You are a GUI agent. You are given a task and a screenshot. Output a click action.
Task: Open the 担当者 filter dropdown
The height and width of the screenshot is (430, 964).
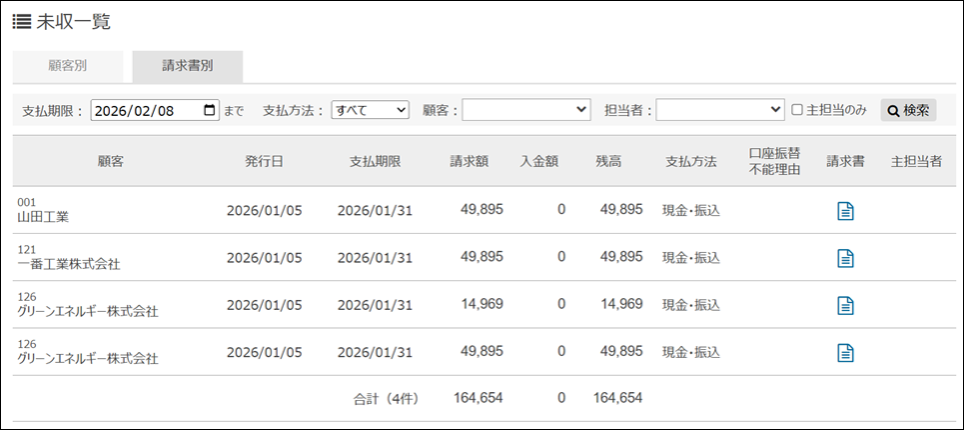coord(720,110)
